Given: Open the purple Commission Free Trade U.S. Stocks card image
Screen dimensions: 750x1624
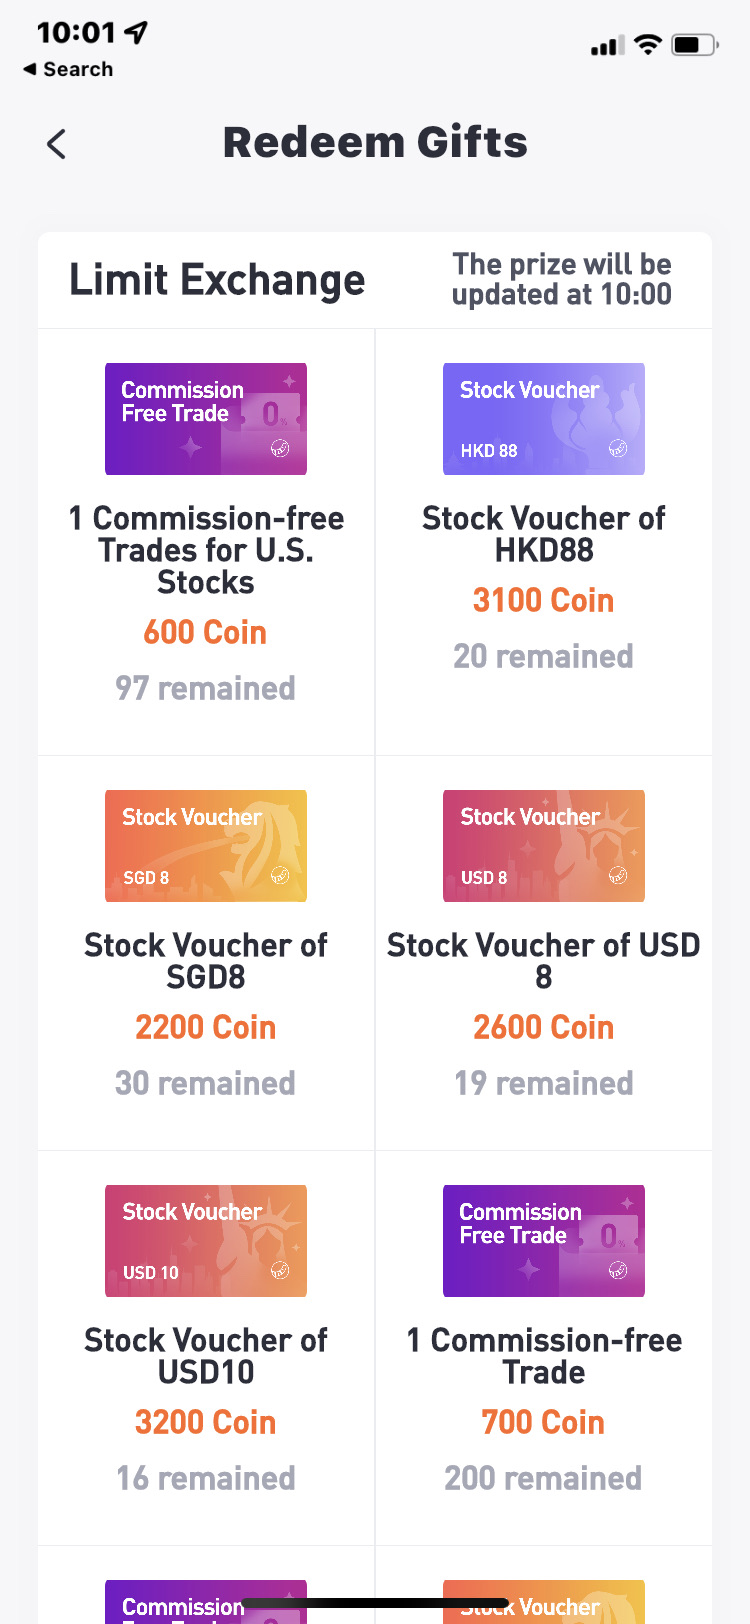Looking at the screenshot, I should (x=206, y=419).
